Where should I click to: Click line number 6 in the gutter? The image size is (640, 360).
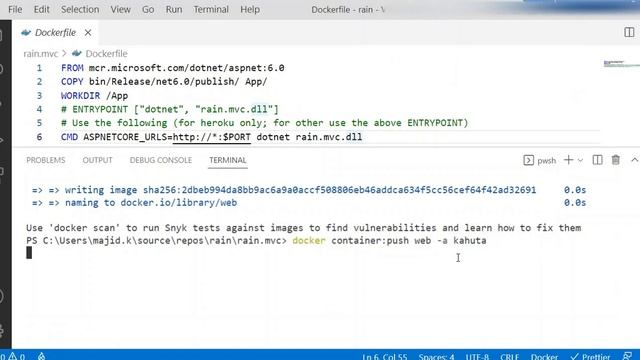(x=39, y=137)
